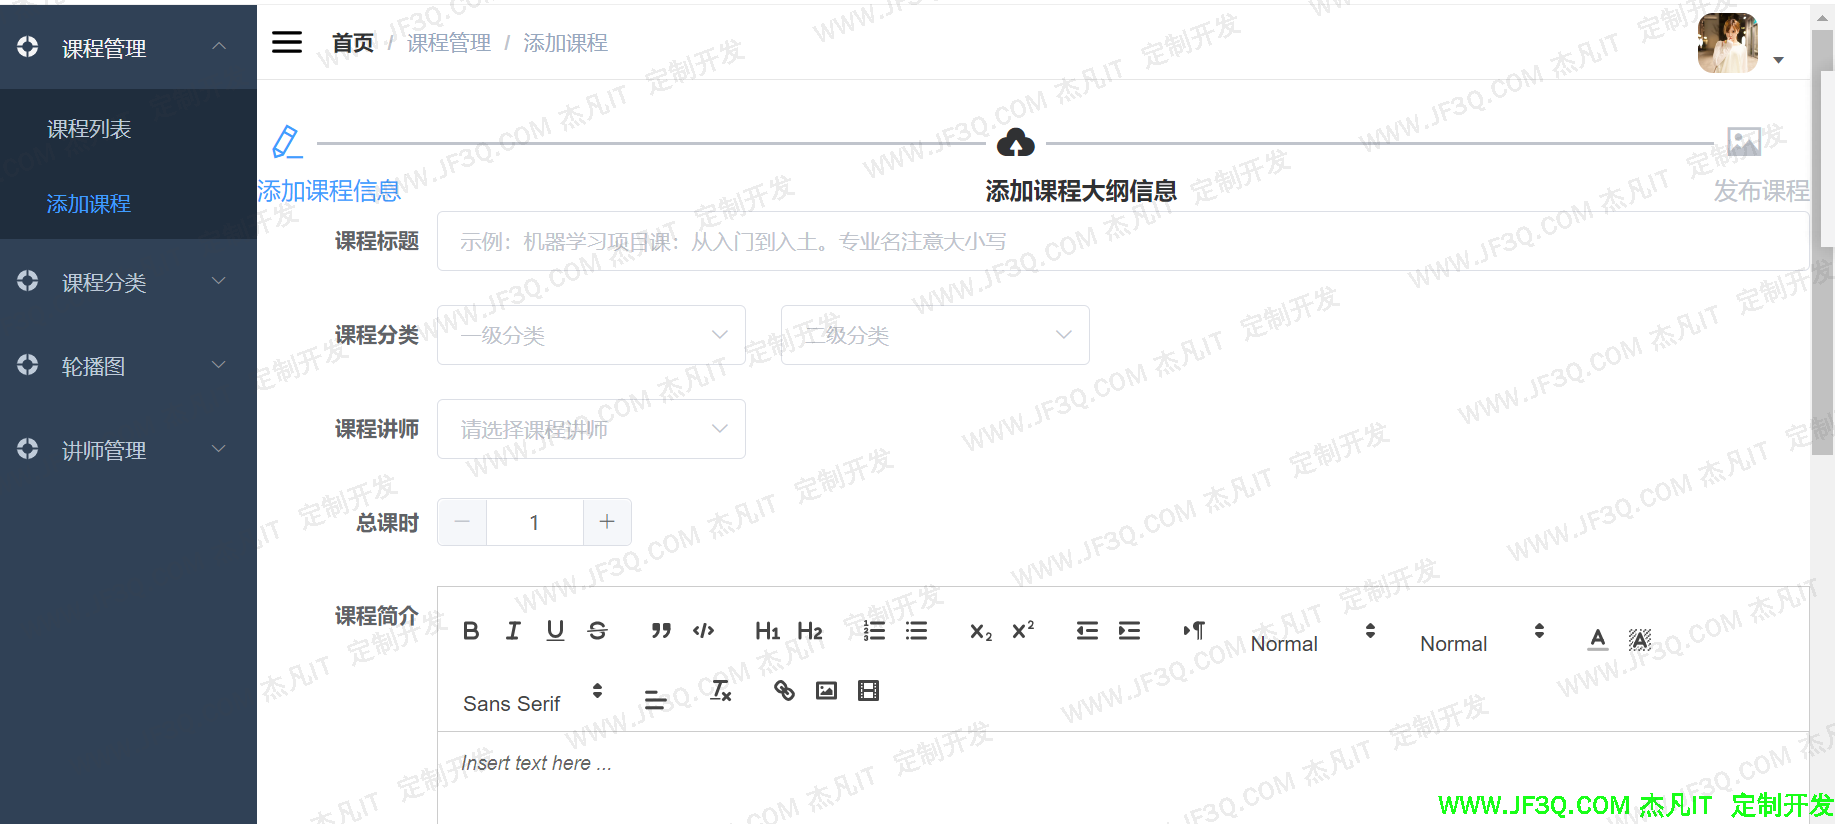Screen dimensions: 1835x824
Task: Click the underline formatting icon
Action: (x=555, y=631)
